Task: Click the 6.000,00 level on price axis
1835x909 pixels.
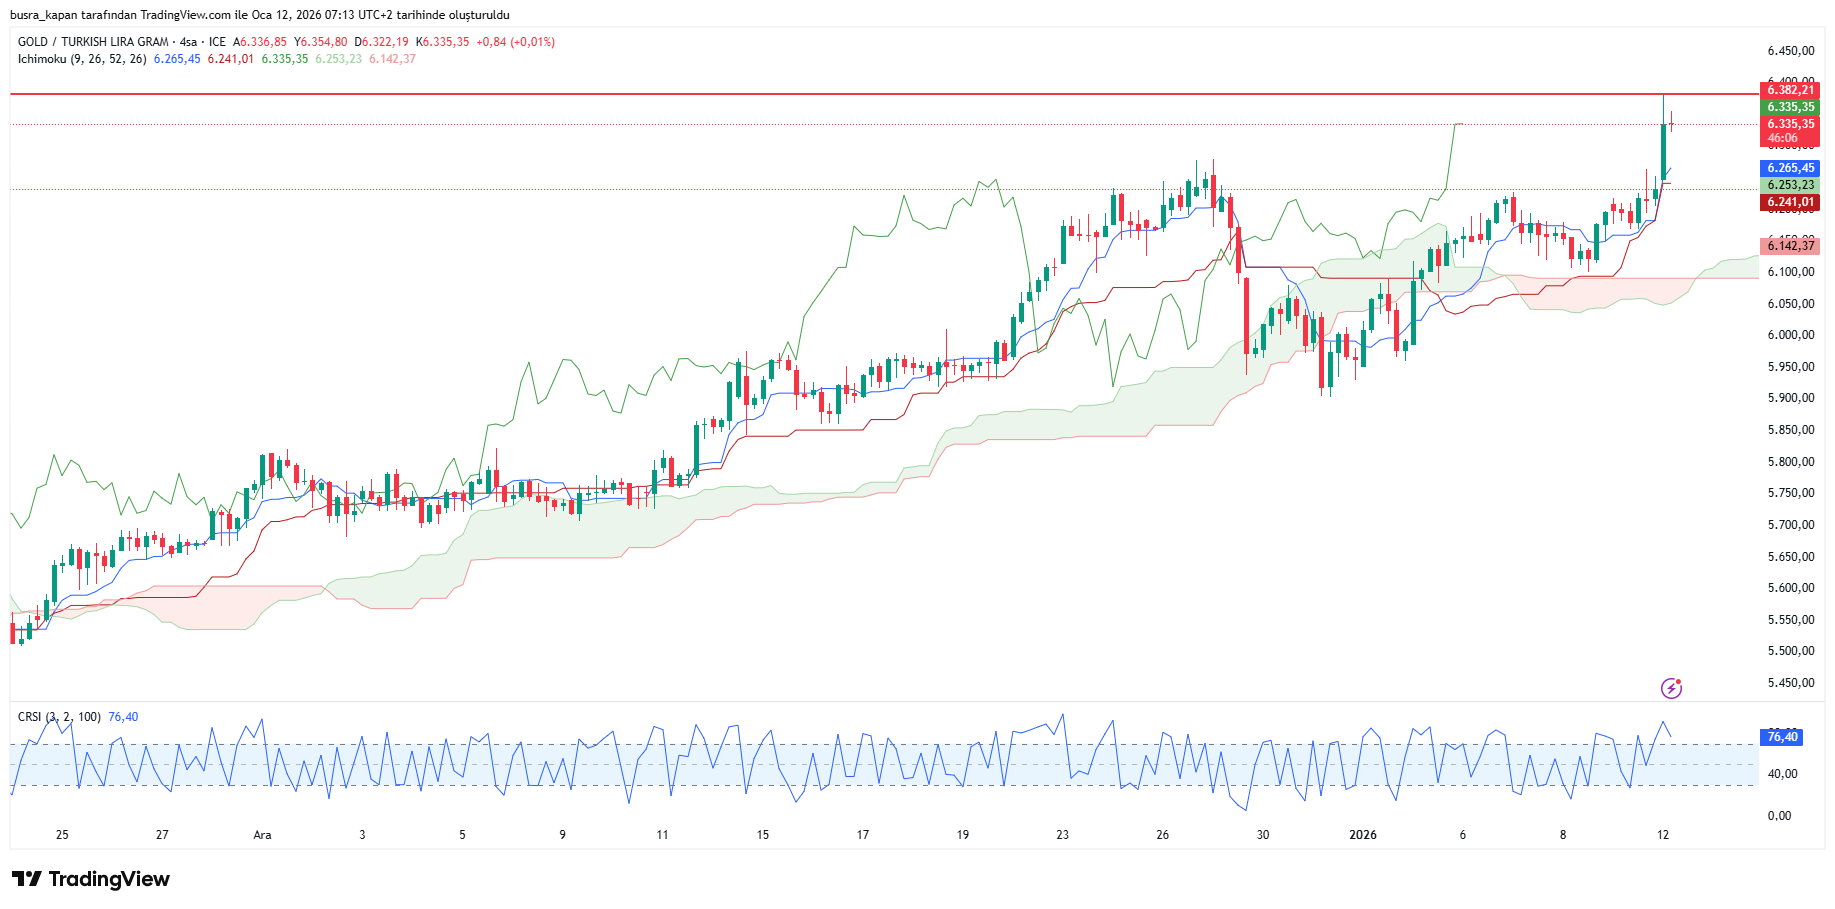Action: point(1790,335)
